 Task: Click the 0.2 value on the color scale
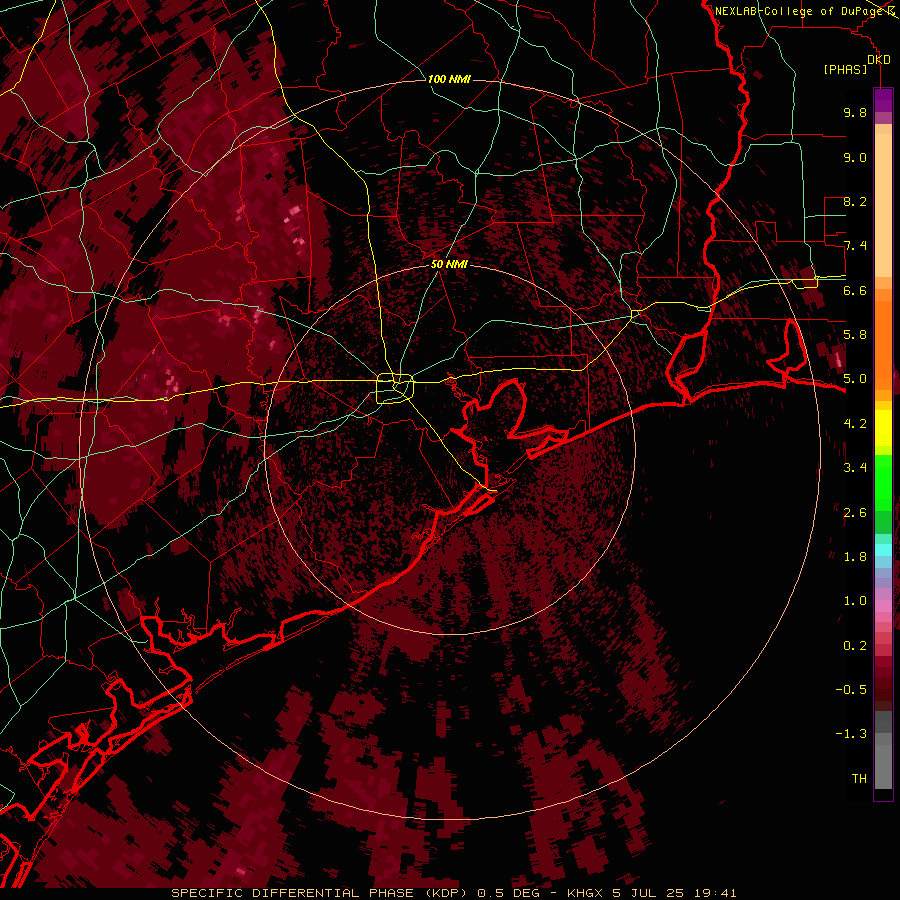pos(855,646)
